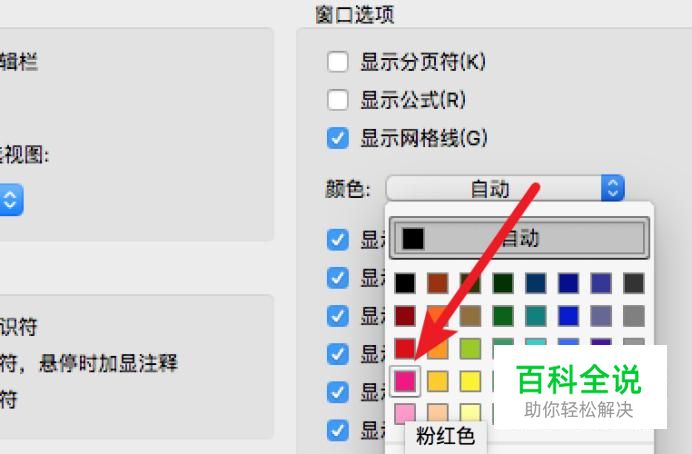The width and height of the screenshot is (692, 454).
Task: Click the 百科全说 watermark logo
Action: click(x=579, y=380)
